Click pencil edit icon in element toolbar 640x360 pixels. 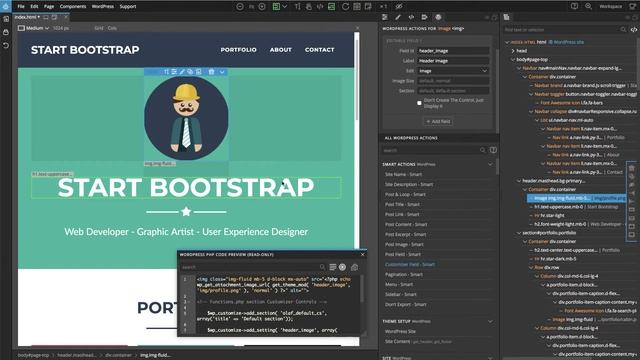[x=182, y=72]
